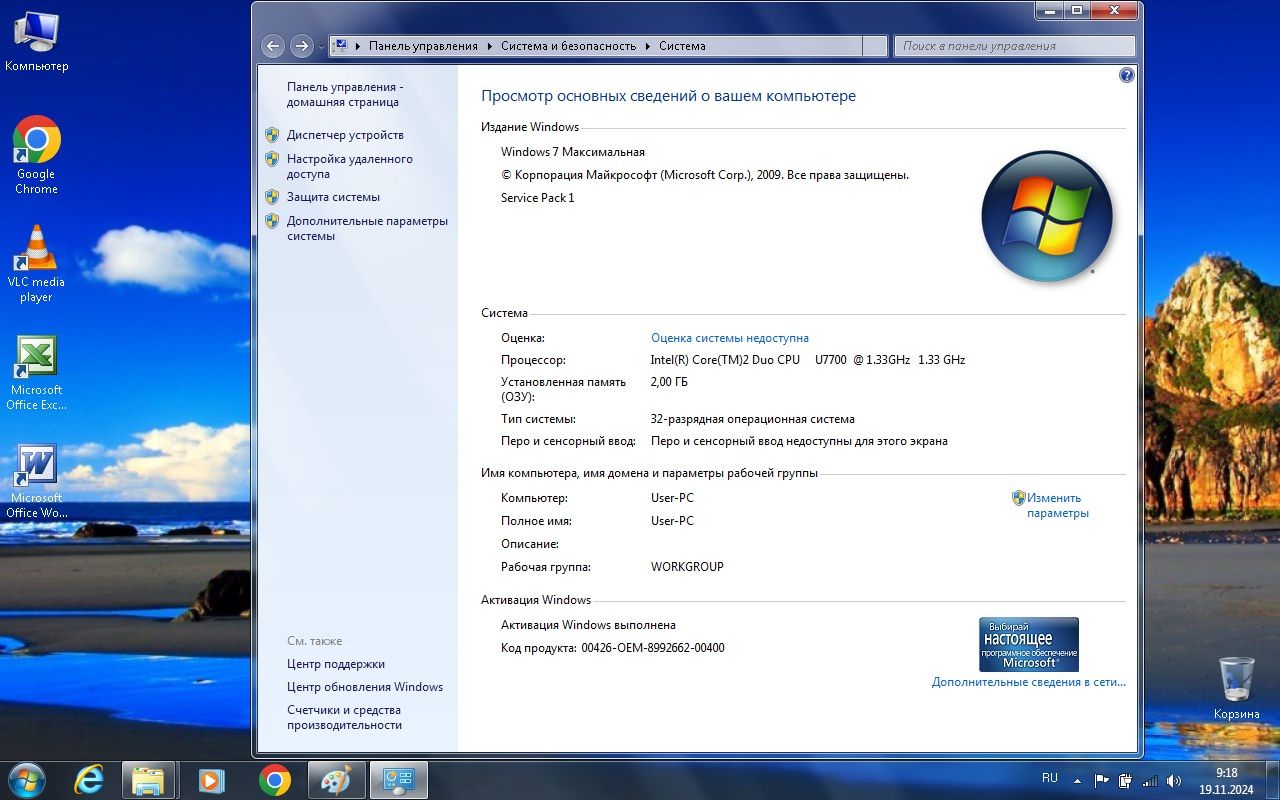
Task: Click the RU language indicator
Action: click(x=1050, y=778)
